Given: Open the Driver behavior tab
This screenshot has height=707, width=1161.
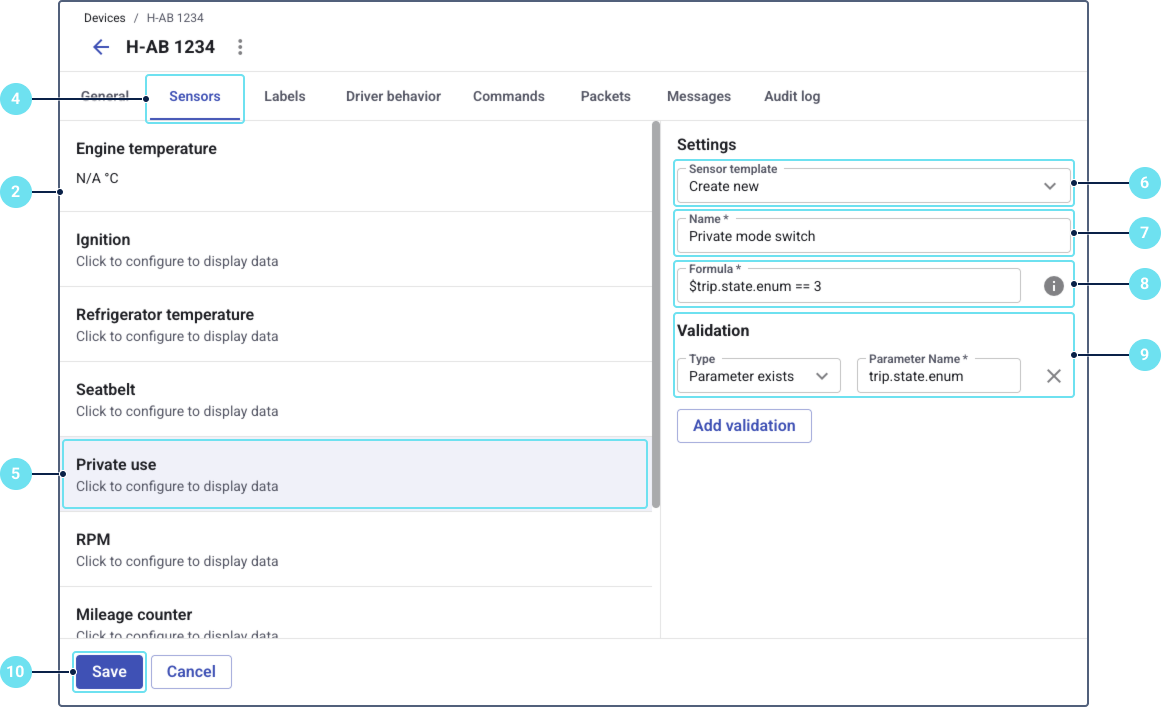Looking at the screenshot, I should click(x=392, y=95).
